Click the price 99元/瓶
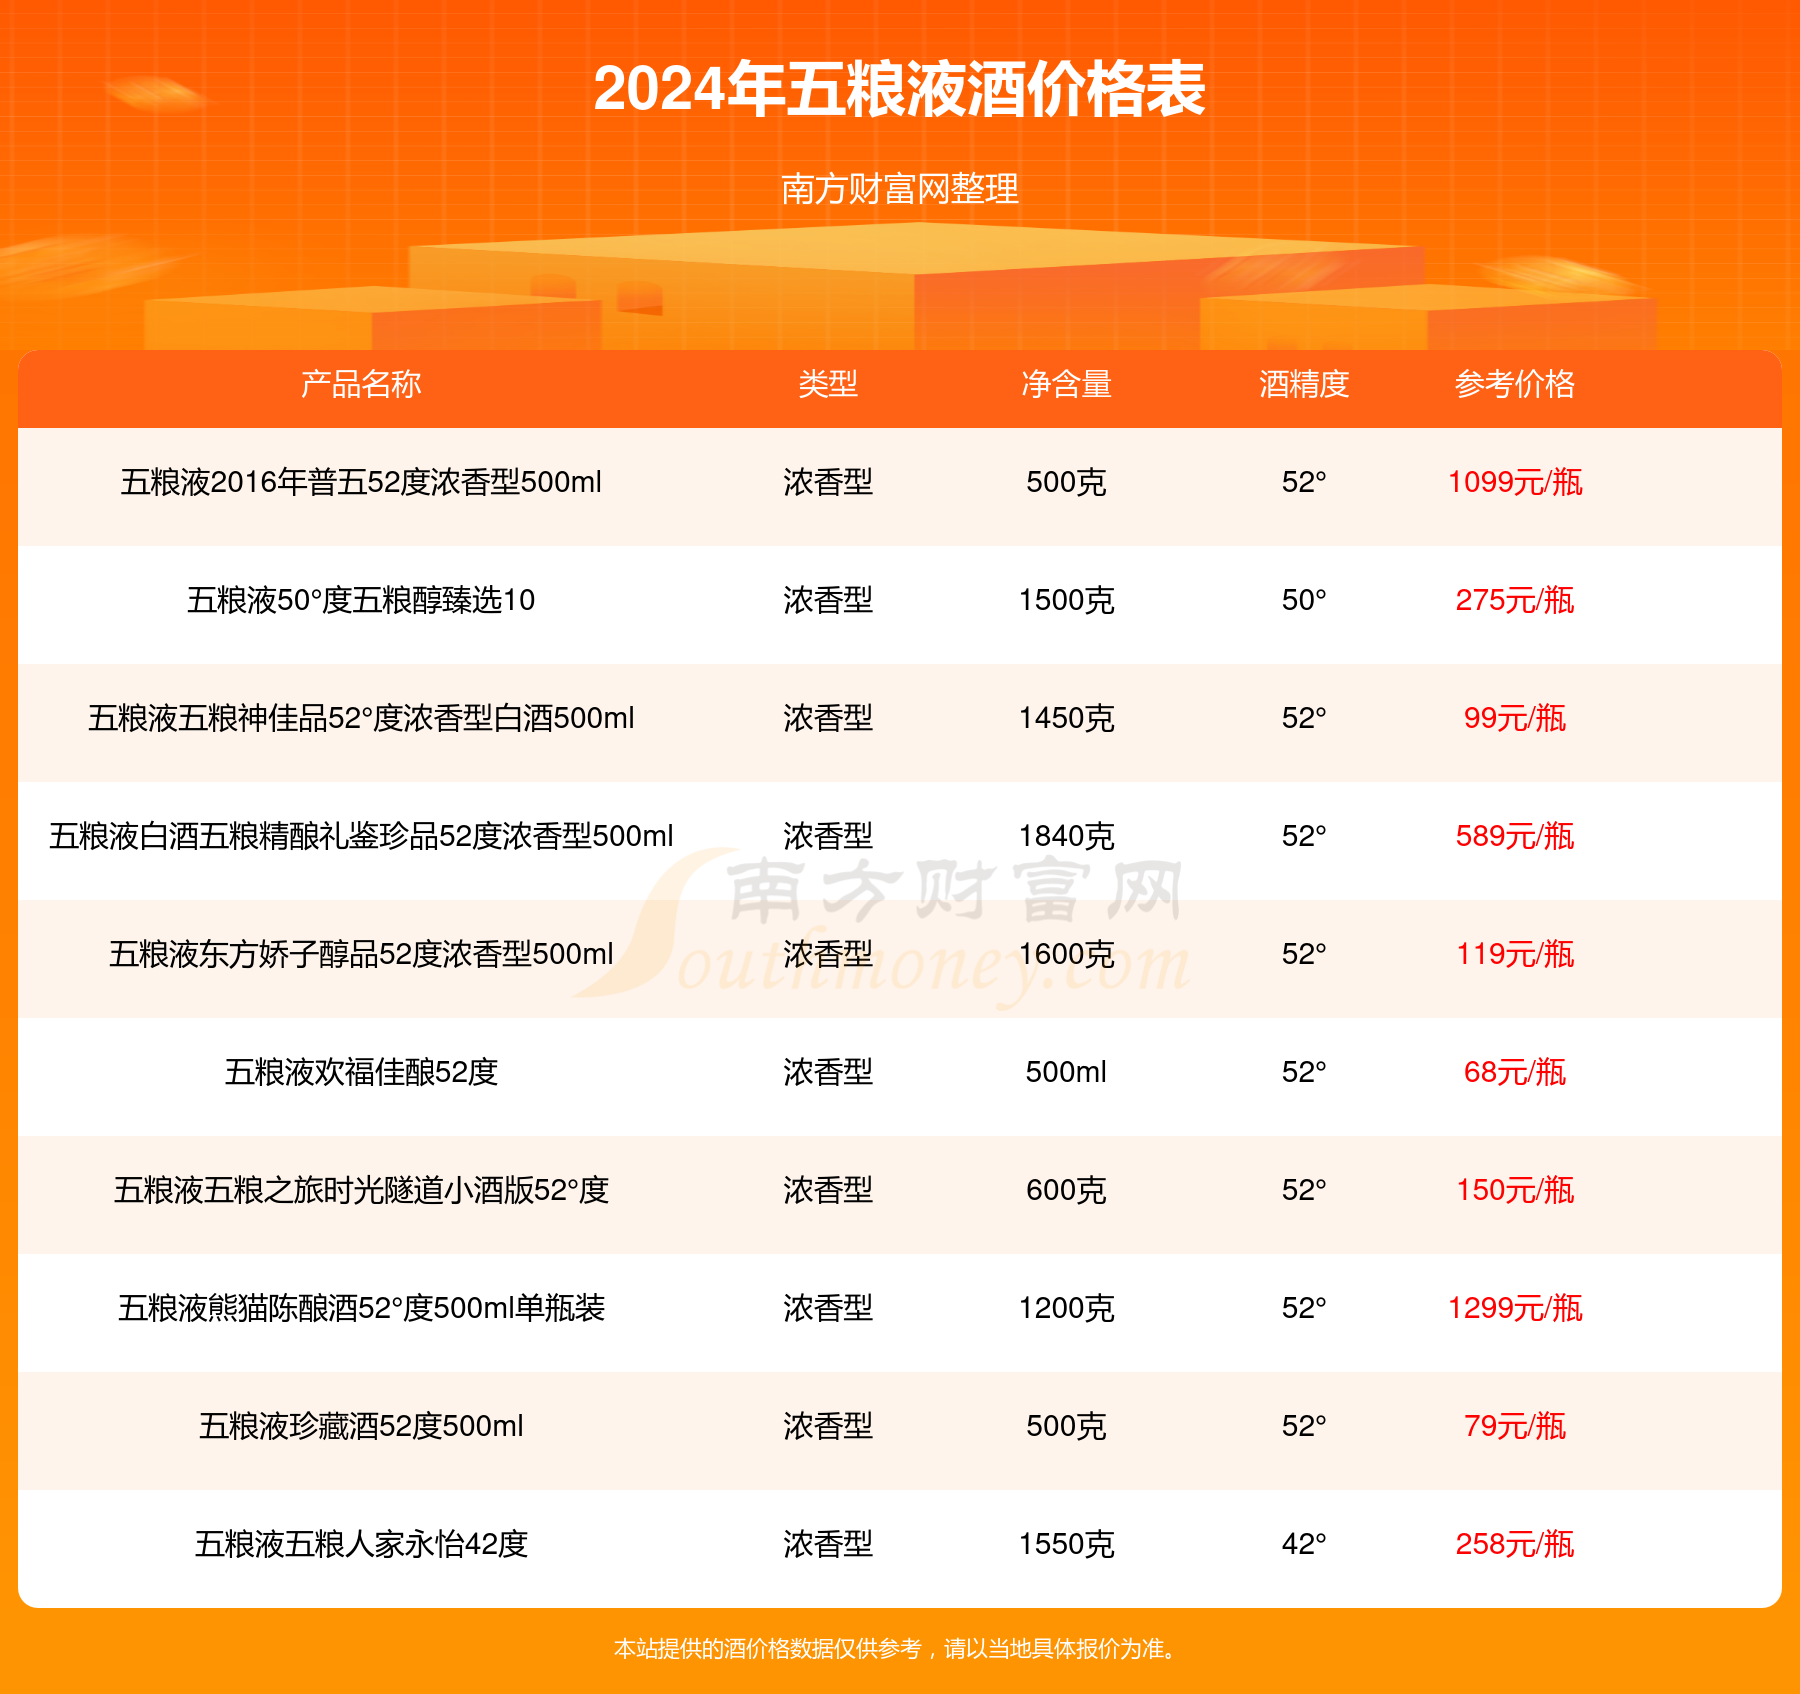This screenshot has width=1800, height=1694. (1515, 718)
